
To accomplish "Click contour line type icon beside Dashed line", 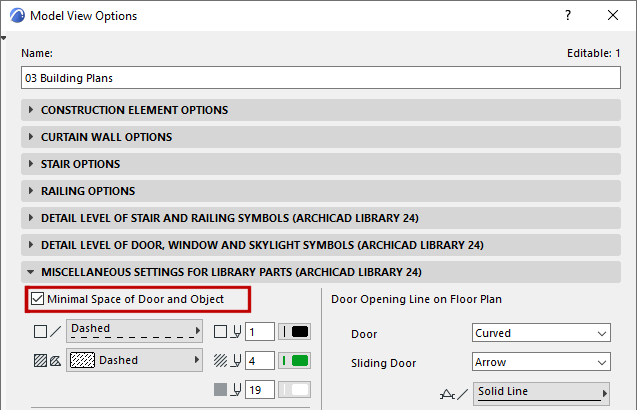I will (x=47, y=332).
